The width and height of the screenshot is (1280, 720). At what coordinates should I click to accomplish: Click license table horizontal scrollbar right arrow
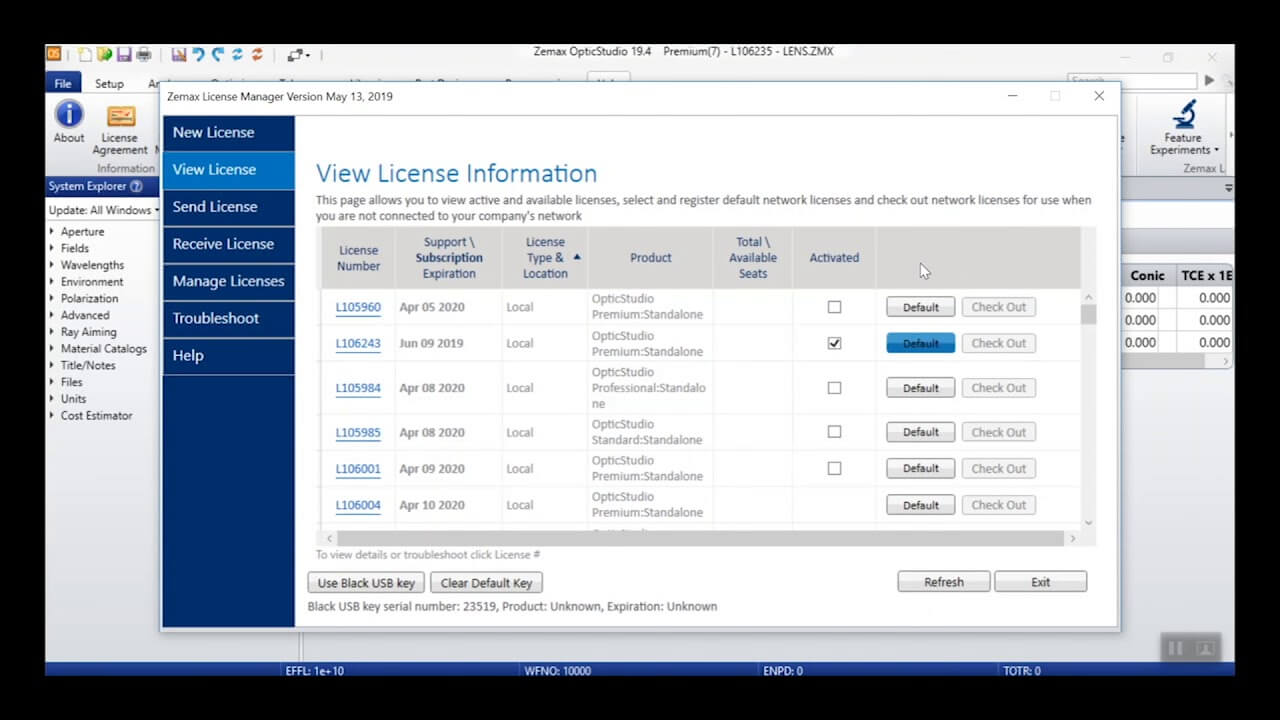coord(1073,538)
